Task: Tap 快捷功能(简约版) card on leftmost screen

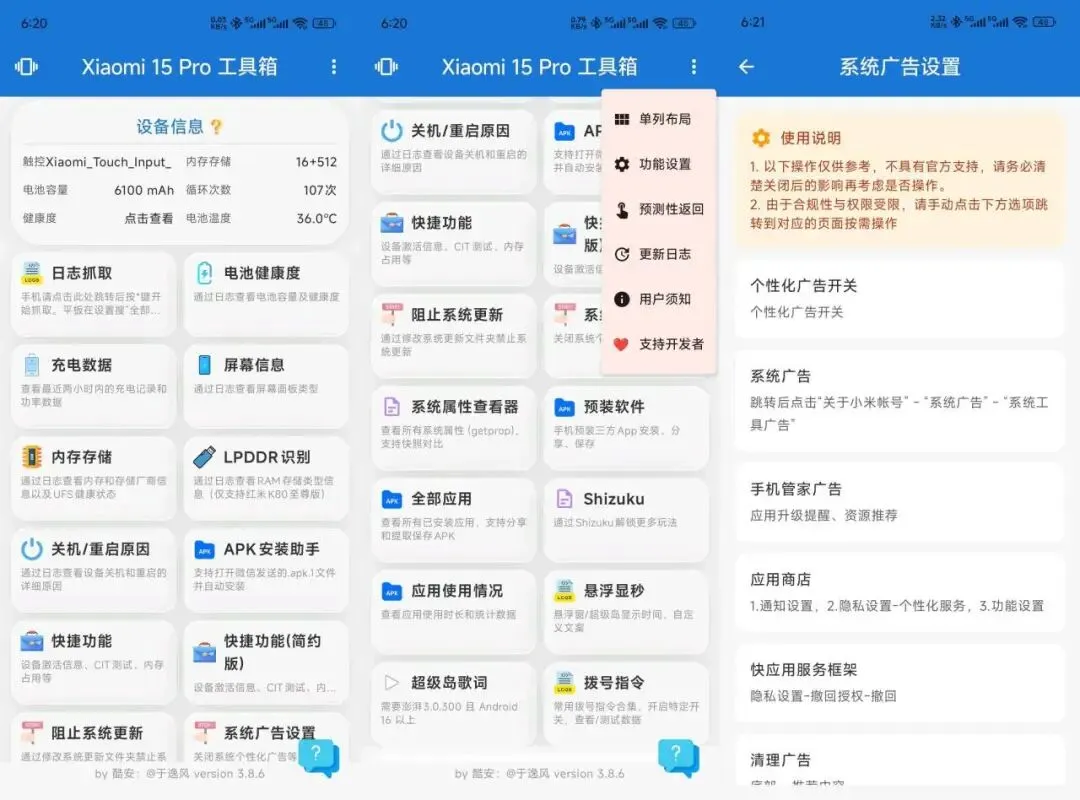Action: 266,662
